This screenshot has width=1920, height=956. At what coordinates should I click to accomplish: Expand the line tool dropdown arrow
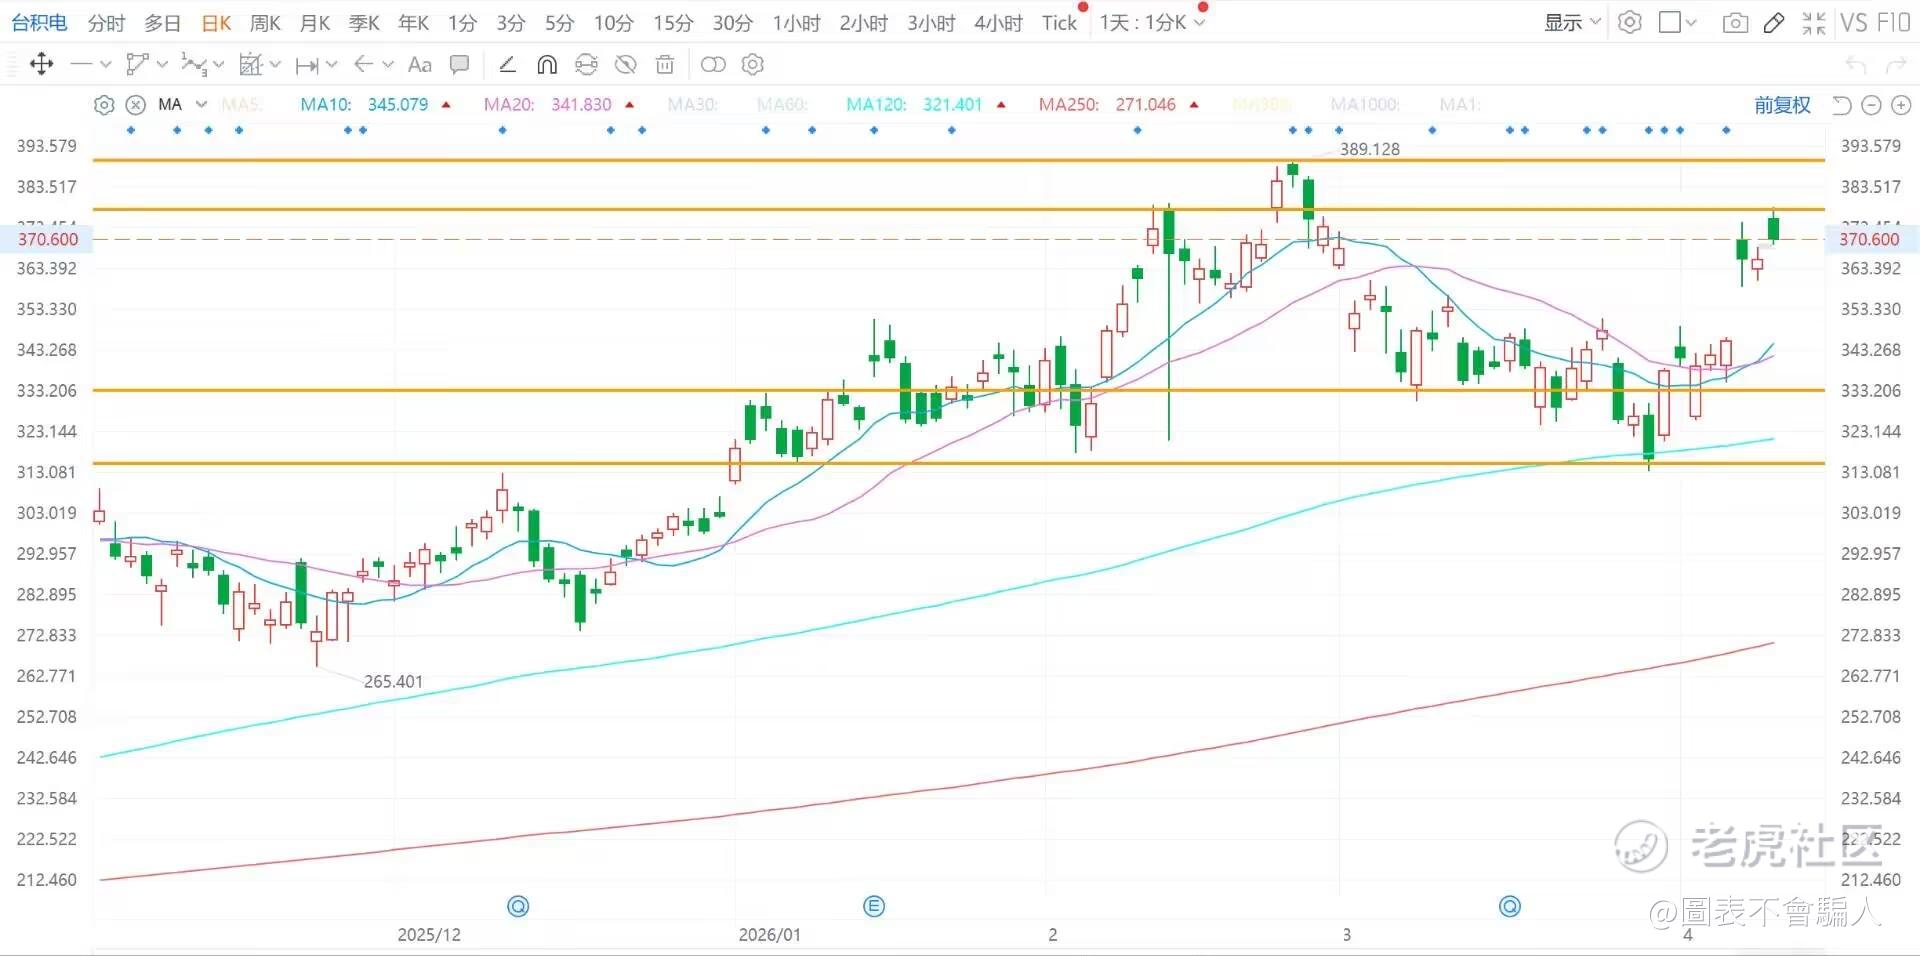[x=105, y=65]
